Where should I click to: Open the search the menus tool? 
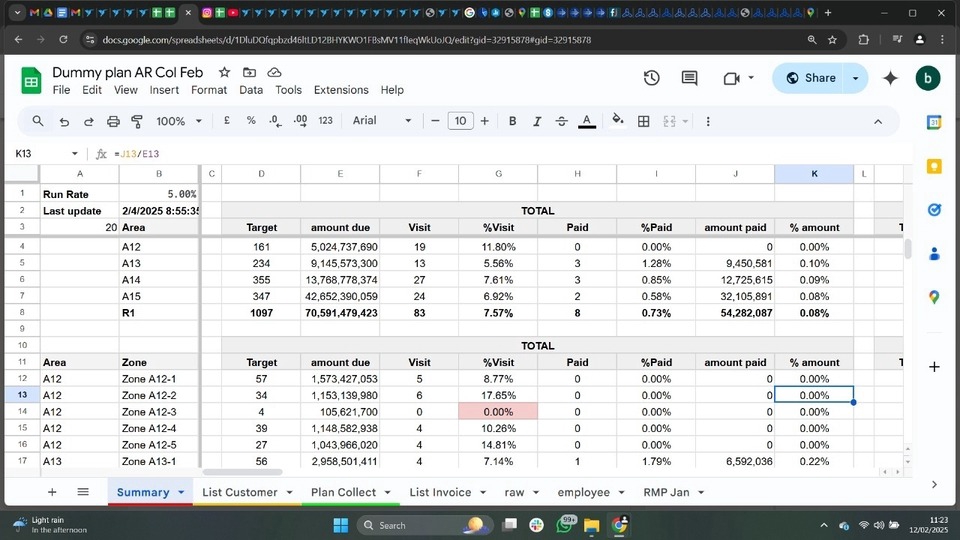pyautogui.click(x=38, y=121)
